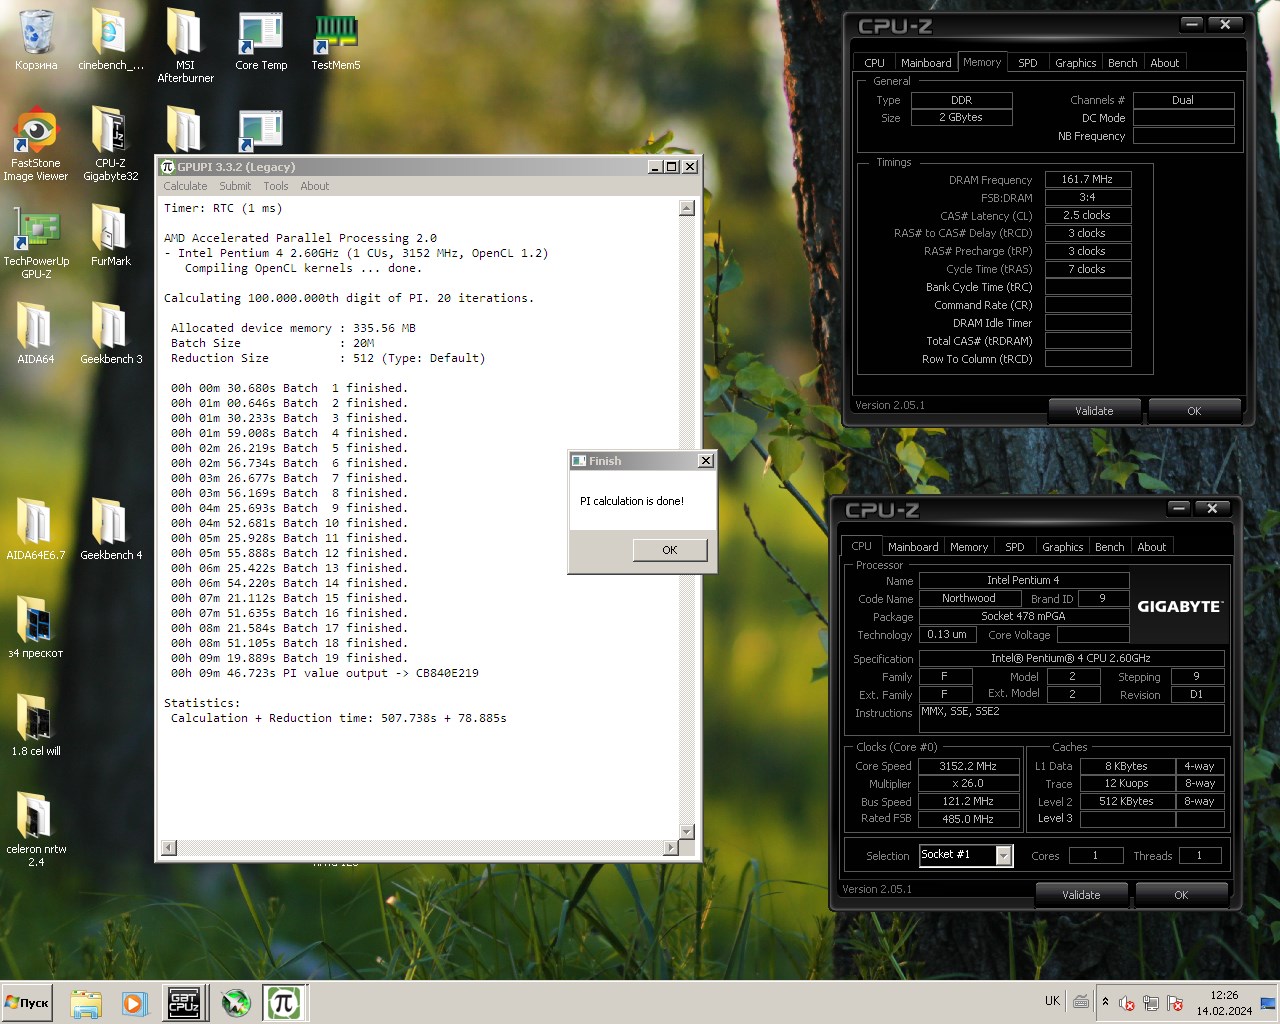Open the FurMark folder
Viewport: 1280px width, 1024px height.
pyautogui.click(x=110, y=236)
